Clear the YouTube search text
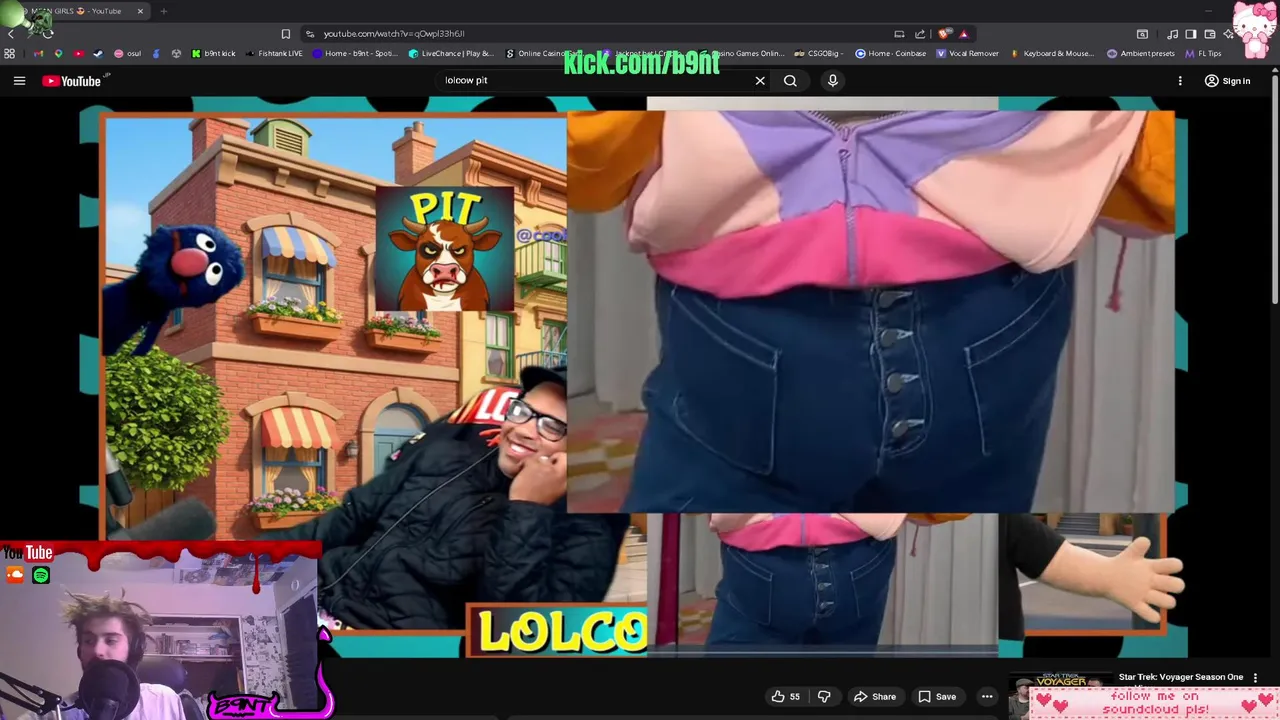Image resolution: width=1280 pixels, height=720 pixels. pyautogui.click(x=760, y=81)
